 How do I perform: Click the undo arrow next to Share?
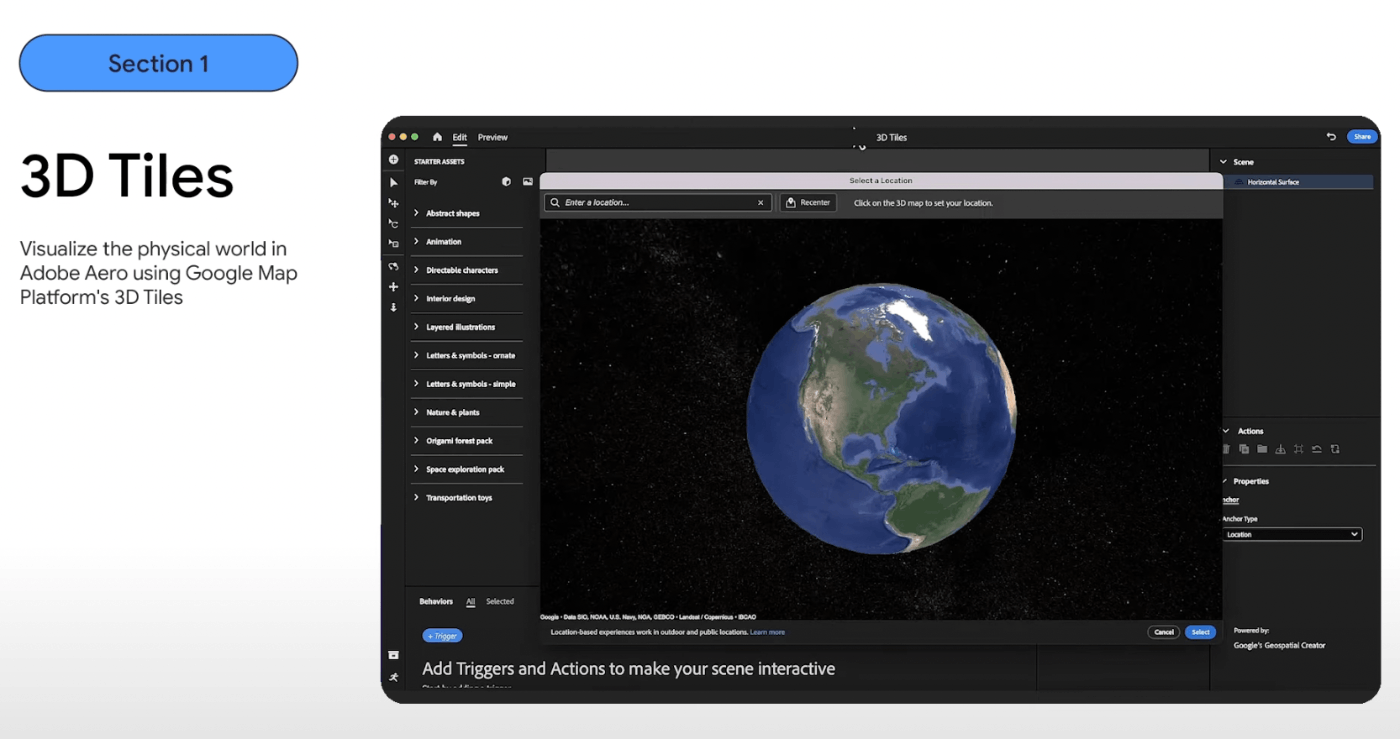click(1331, 136)
